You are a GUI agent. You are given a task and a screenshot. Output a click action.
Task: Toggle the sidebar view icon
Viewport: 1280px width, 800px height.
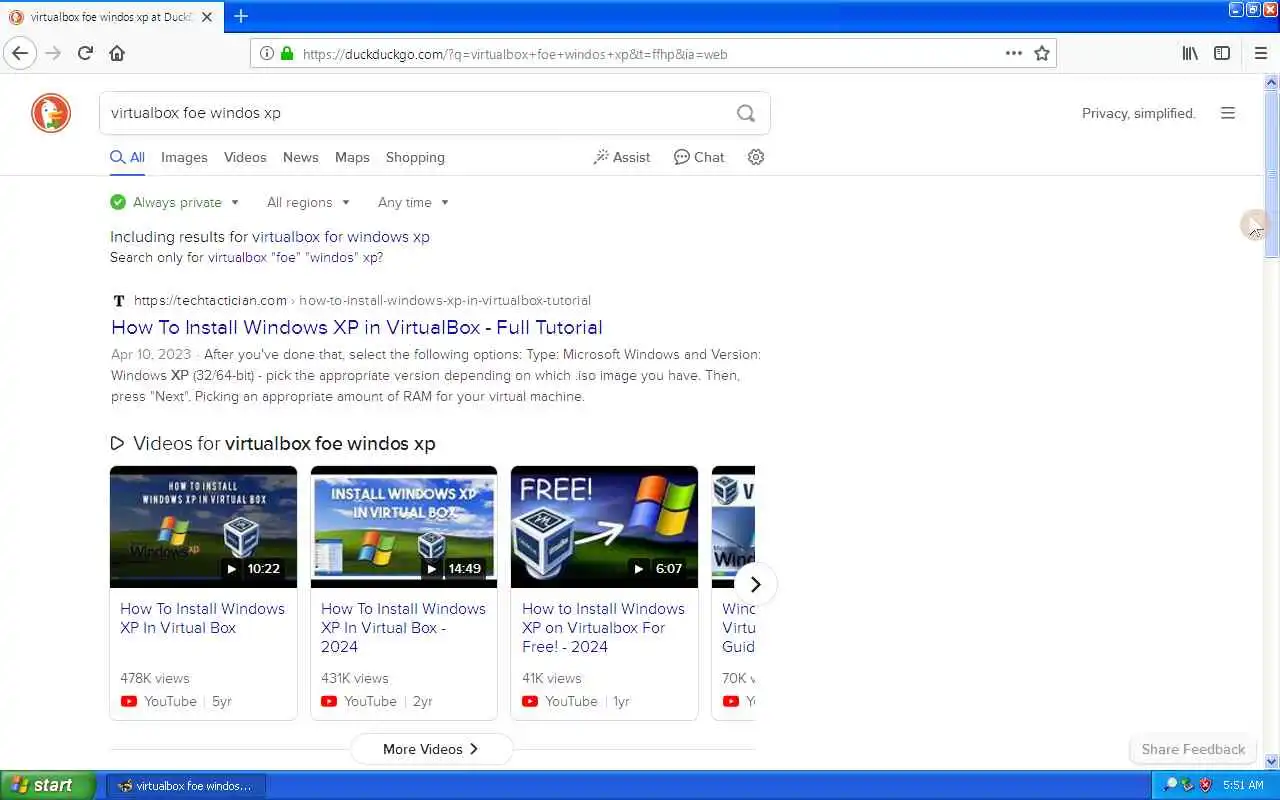[x=1222, y=53]
